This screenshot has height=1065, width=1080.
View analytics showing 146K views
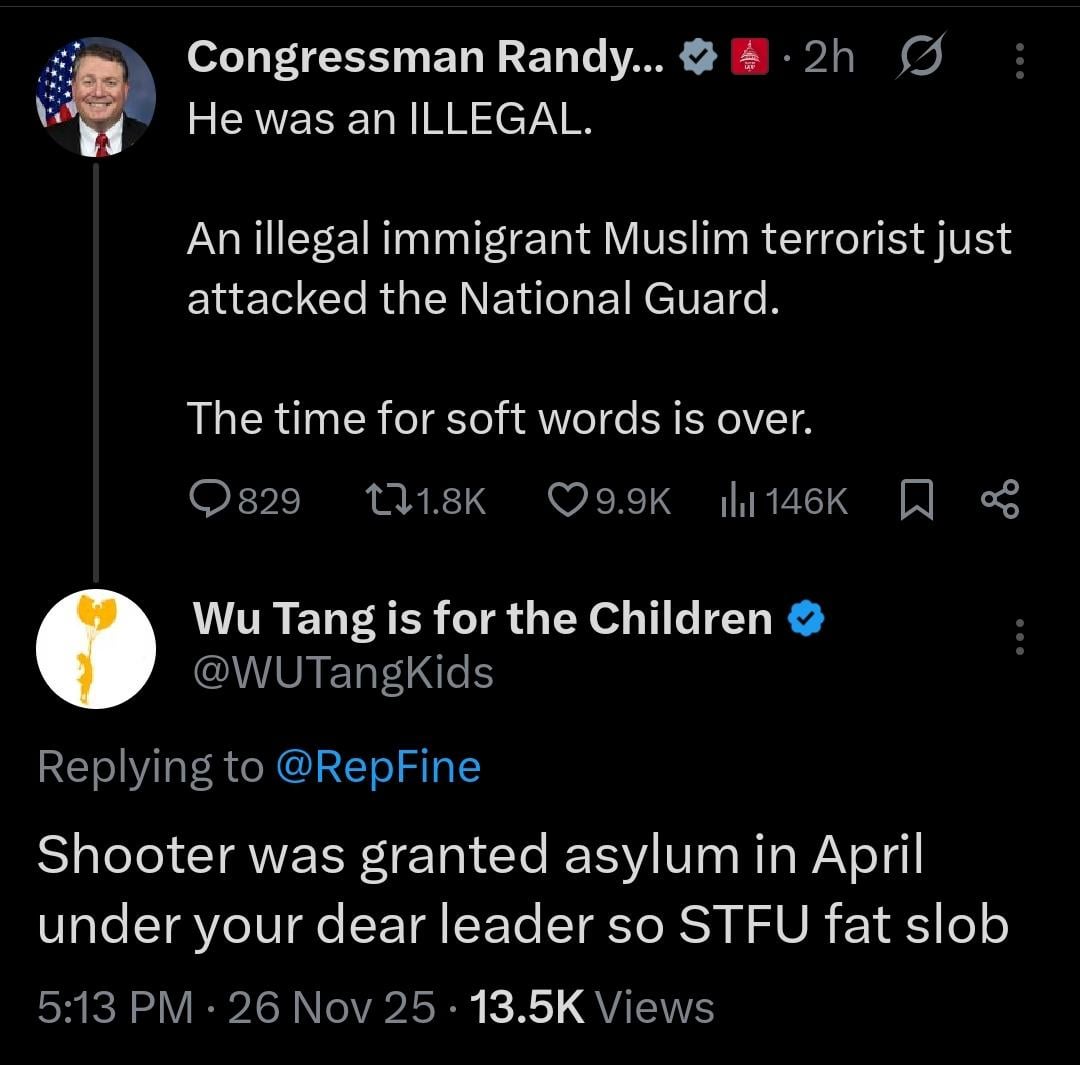pos(736,500)
